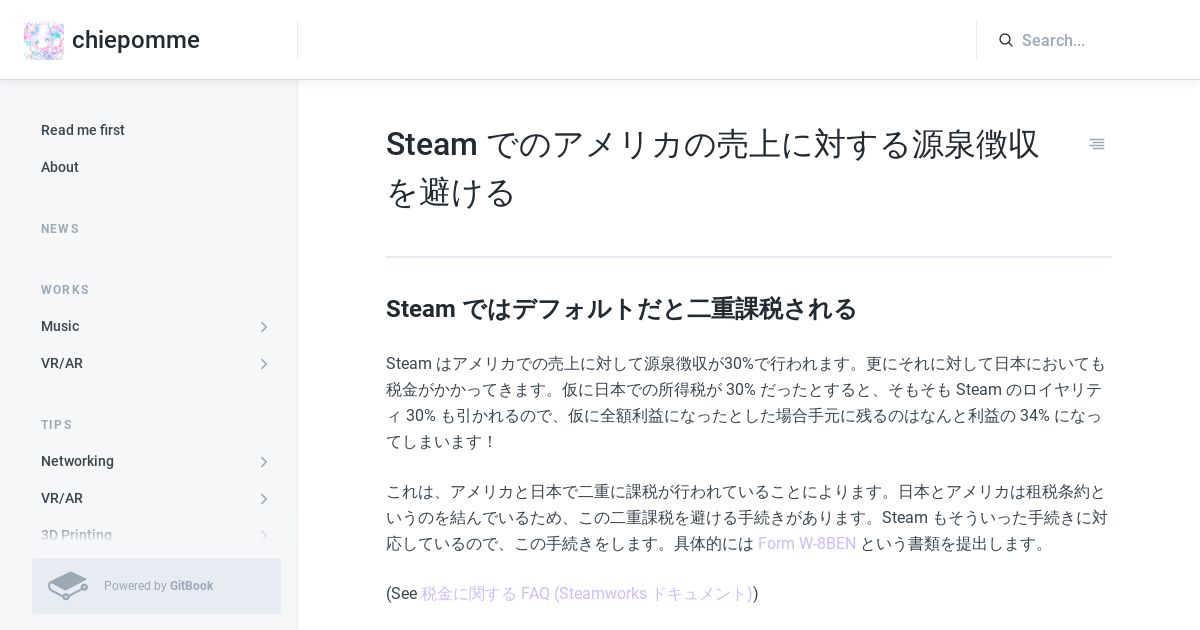1200x630 pixels.
Task: Click the Steam ではデフォルトだと二重課税される heading
Action: coord(621,309)
